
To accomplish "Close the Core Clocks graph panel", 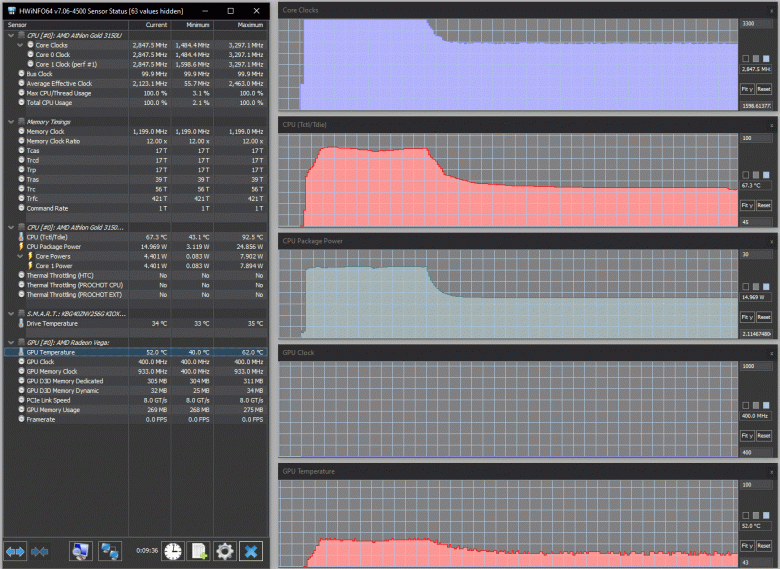I will coord(772,10).
